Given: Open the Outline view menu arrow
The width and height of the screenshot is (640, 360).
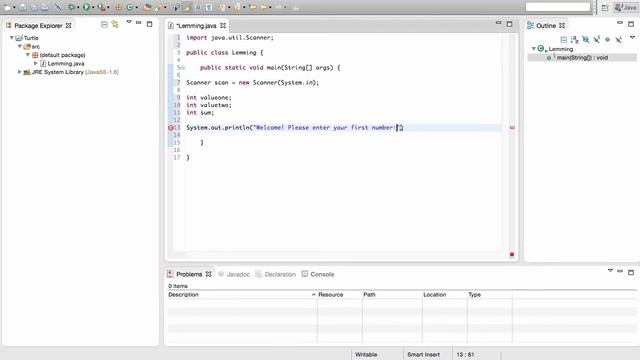Looking at the screenshot, I should (632, 38).
